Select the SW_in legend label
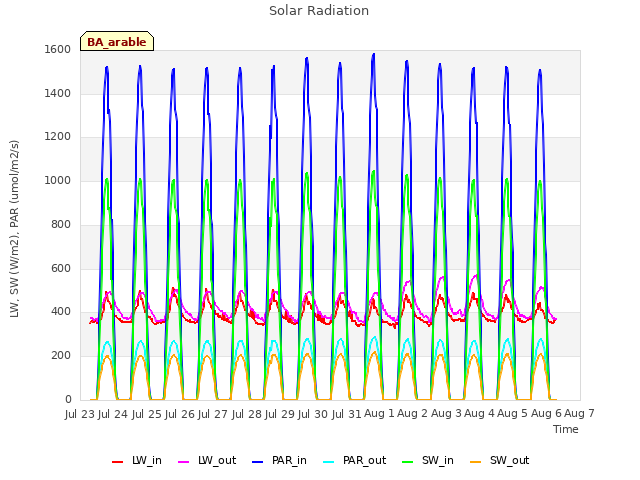Image resolution: width=640 pixels, height=480 pixels. [x=438, y=461]
